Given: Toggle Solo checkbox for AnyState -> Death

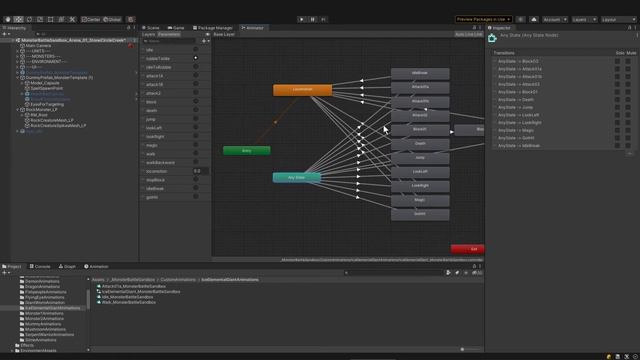Looking at the screenshot, I should tap(618, 100).
